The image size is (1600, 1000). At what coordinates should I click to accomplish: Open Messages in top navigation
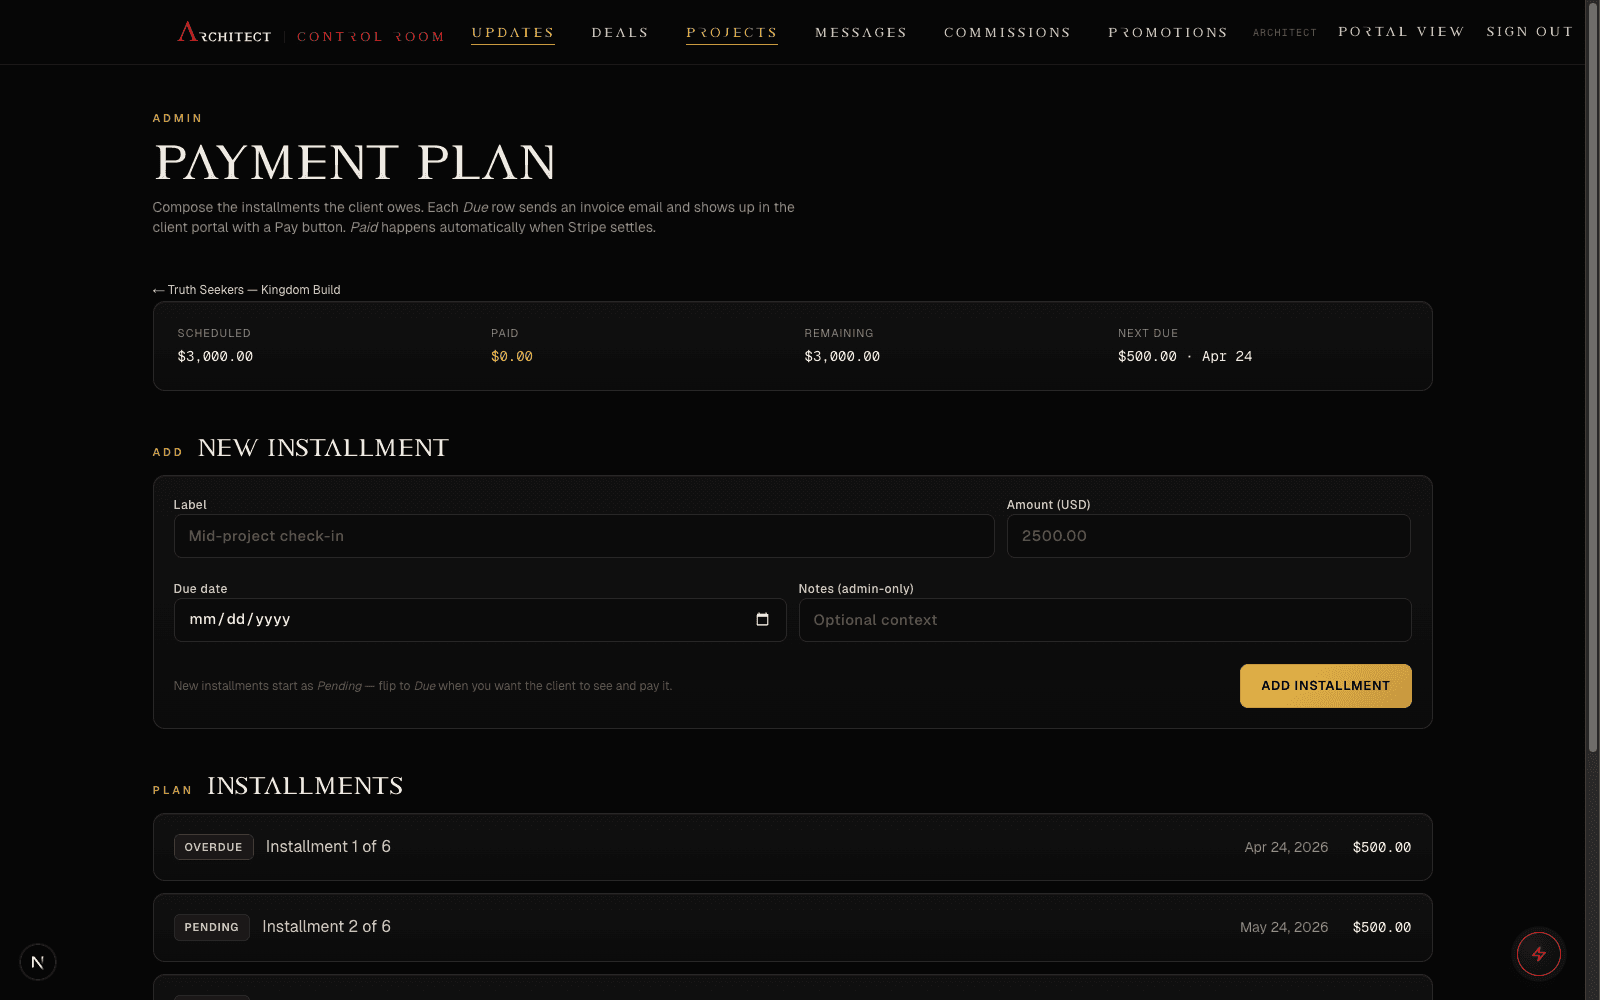click(861, 33)
